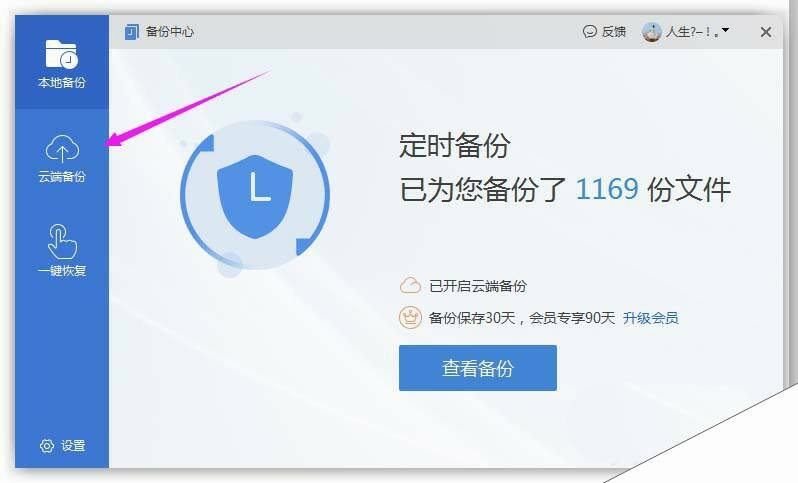Click the 1169 backed-up files count
The height and width of the screenshot is (483, 798).
pyautogui.click(x=607, y=189)
